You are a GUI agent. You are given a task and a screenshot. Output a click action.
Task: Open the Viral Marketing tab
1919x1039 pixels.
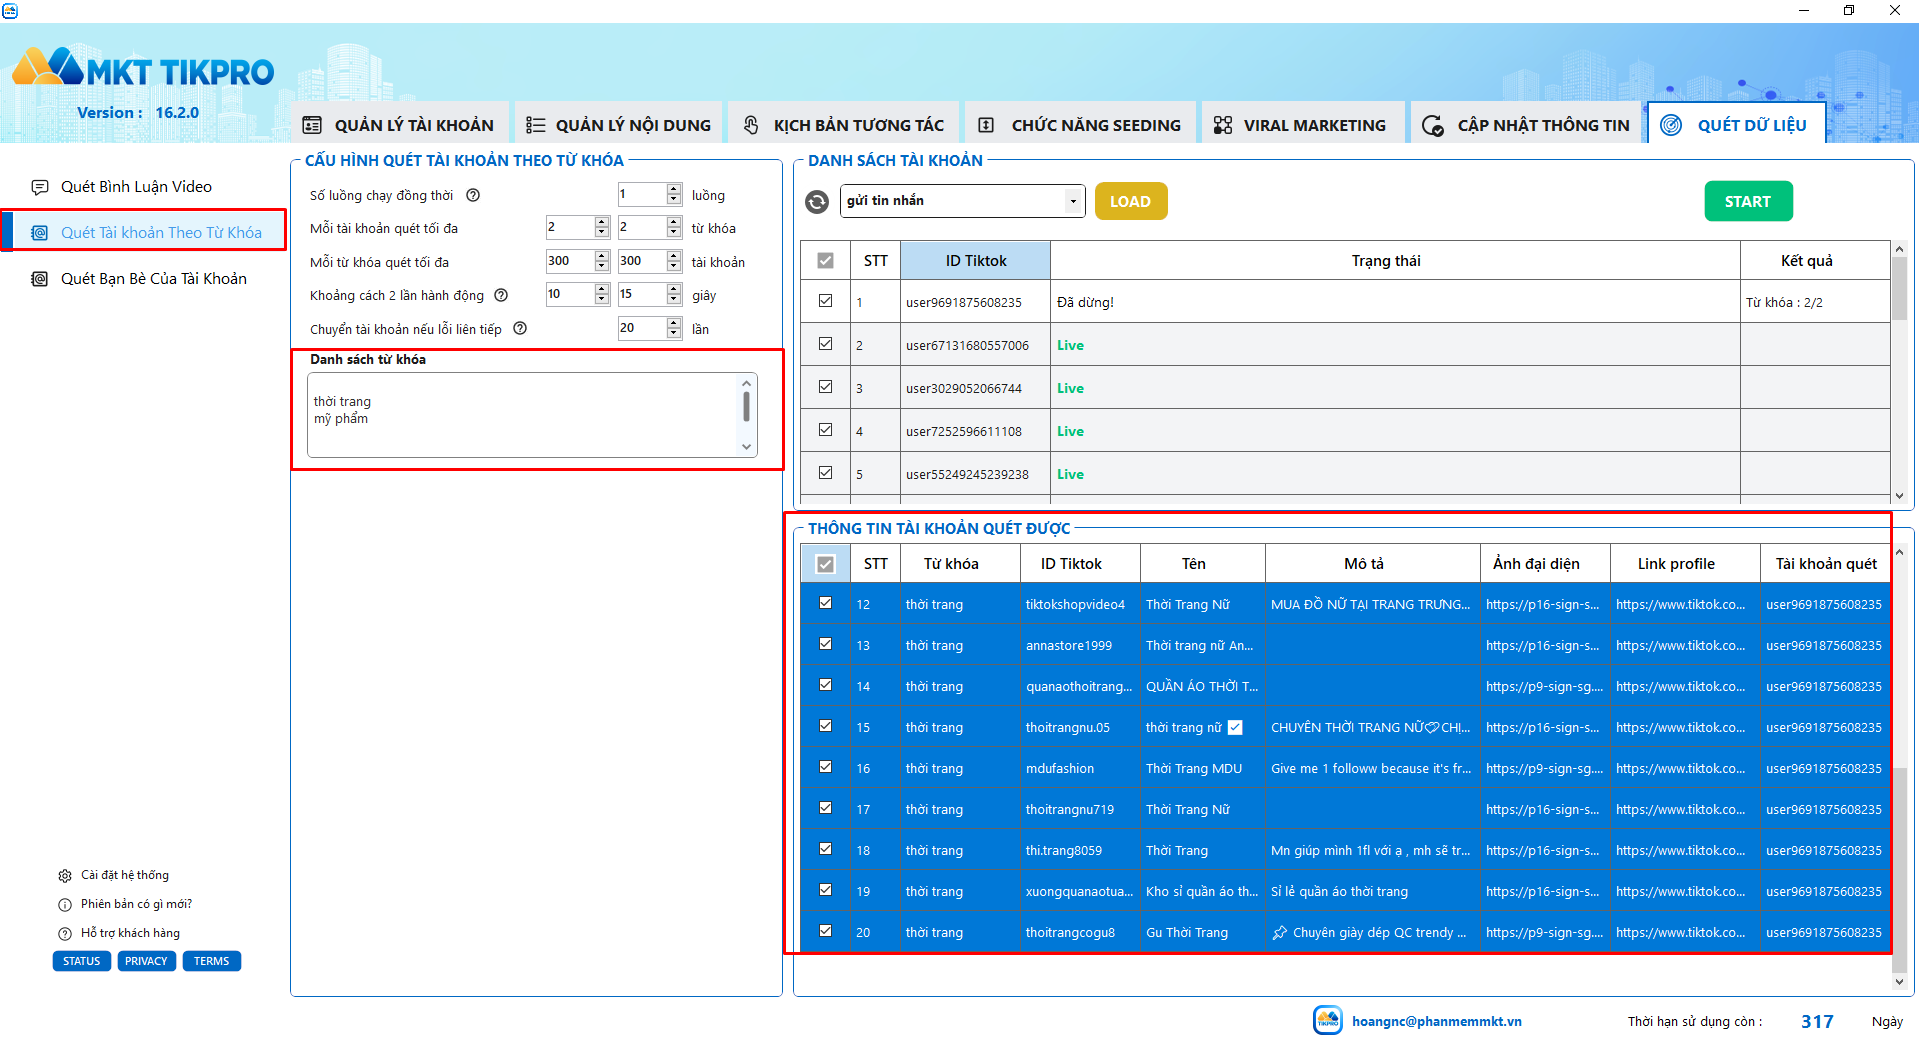1301,125
